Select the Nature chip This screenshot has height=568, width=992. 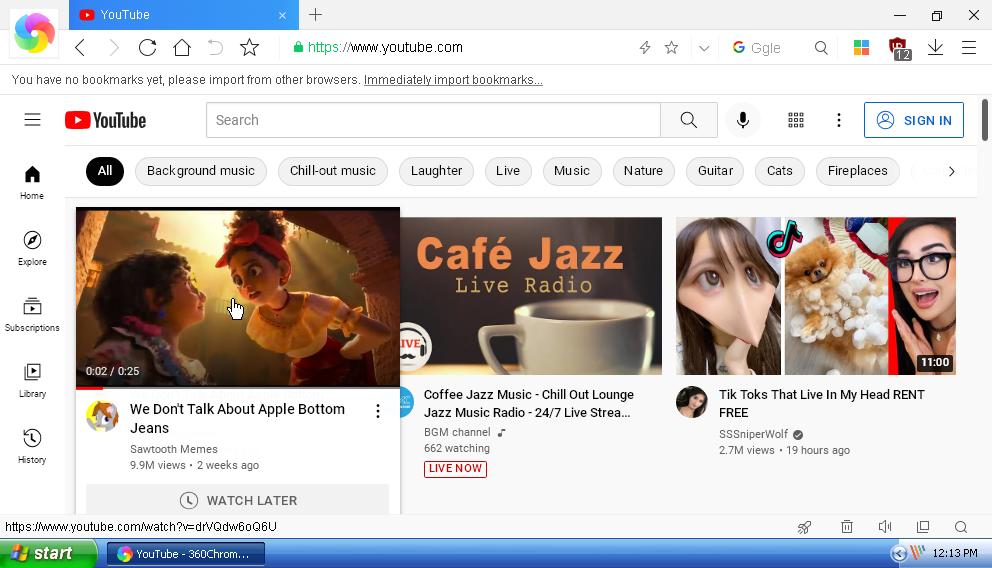[x=643, y=171]
